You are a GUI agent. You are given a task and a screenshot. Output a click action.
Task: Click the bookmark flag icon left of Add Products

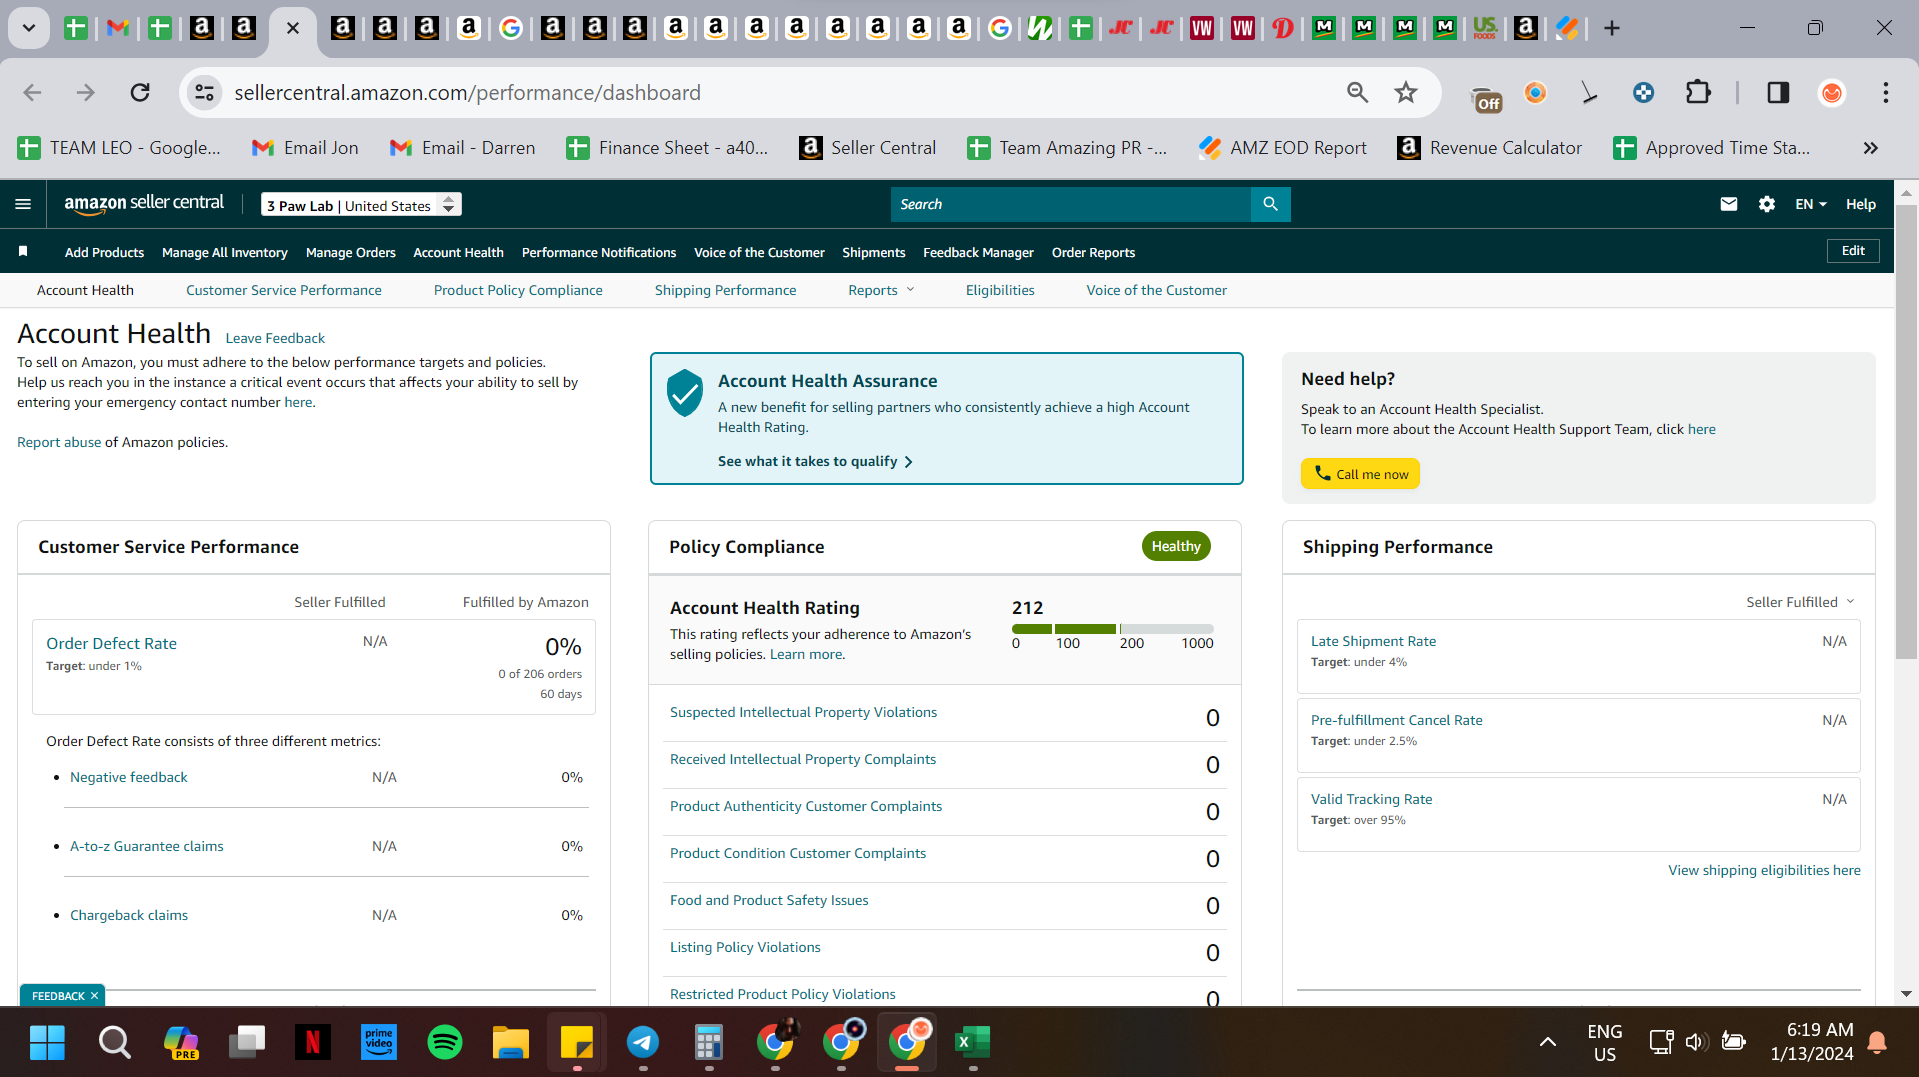tap(23, 252)
